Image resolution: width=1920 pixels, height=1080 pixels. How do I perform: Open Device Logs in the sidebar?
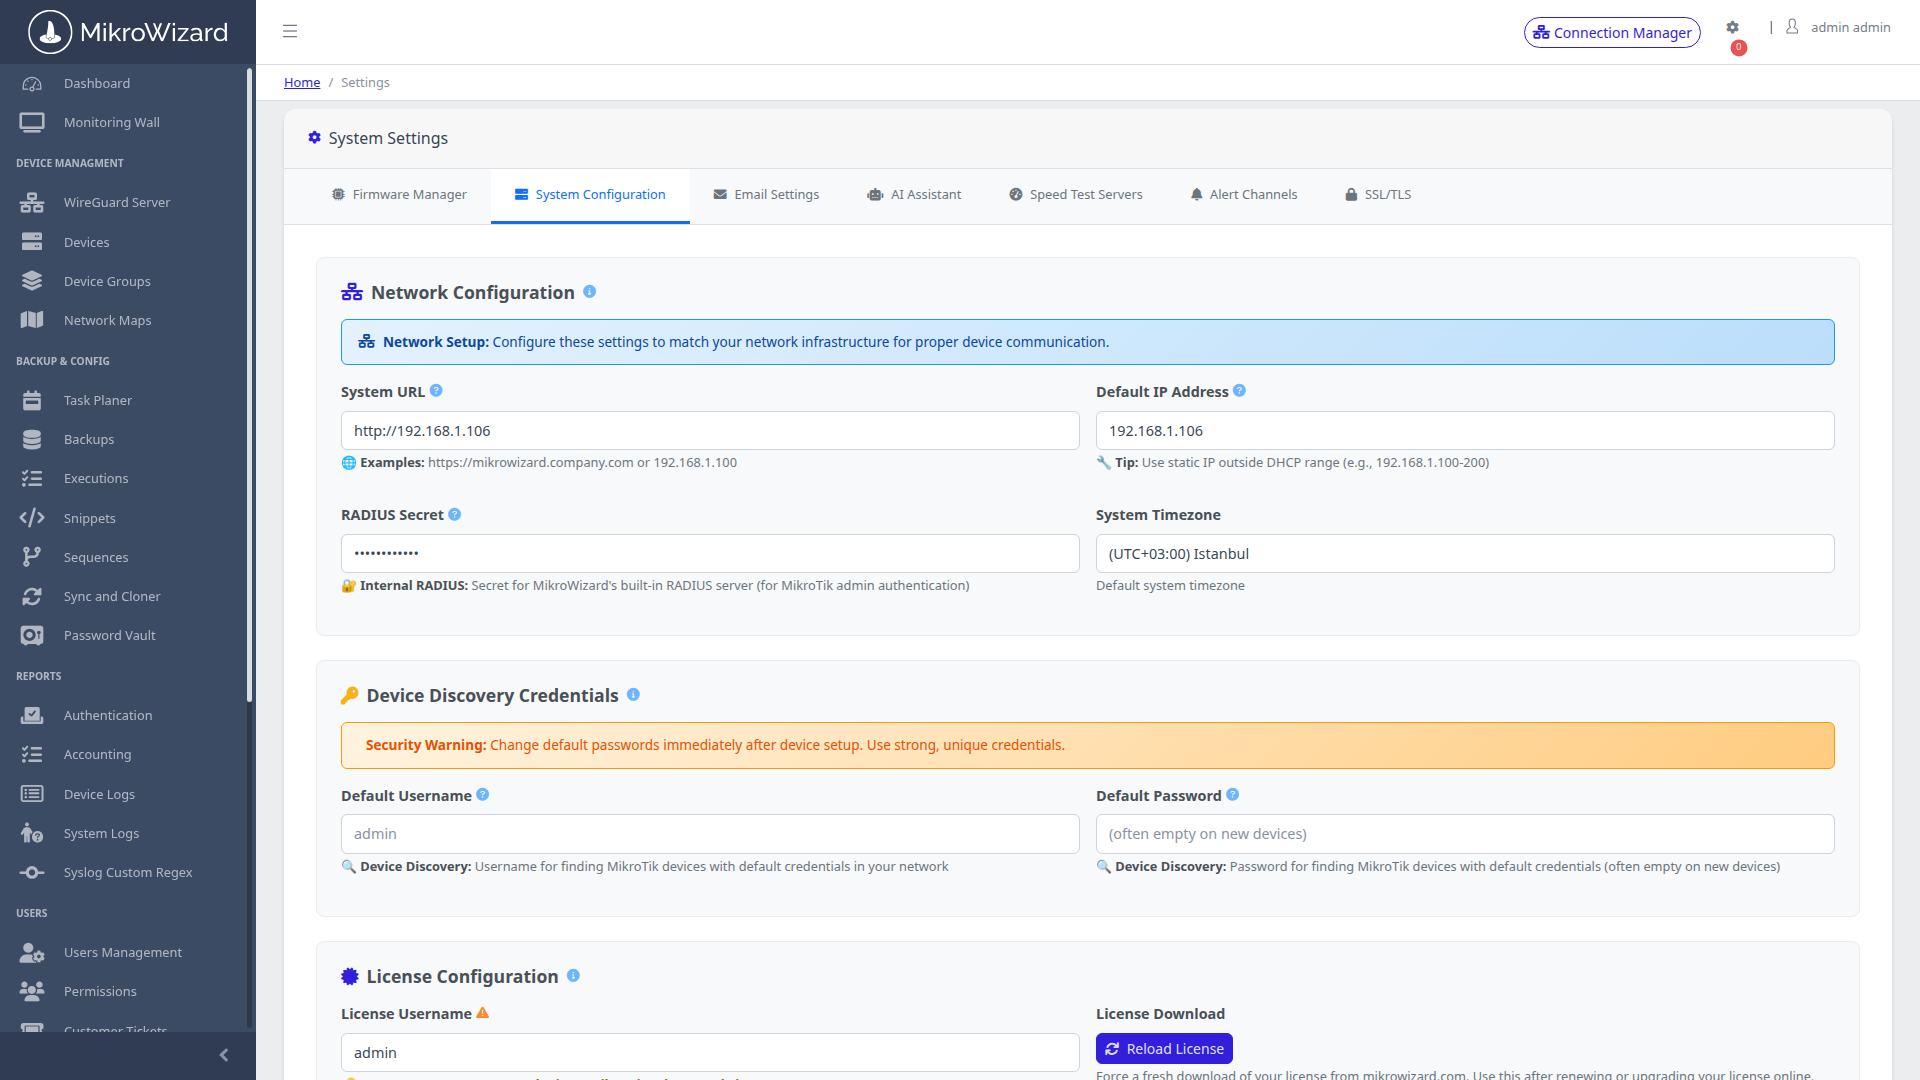coord(124,794)
